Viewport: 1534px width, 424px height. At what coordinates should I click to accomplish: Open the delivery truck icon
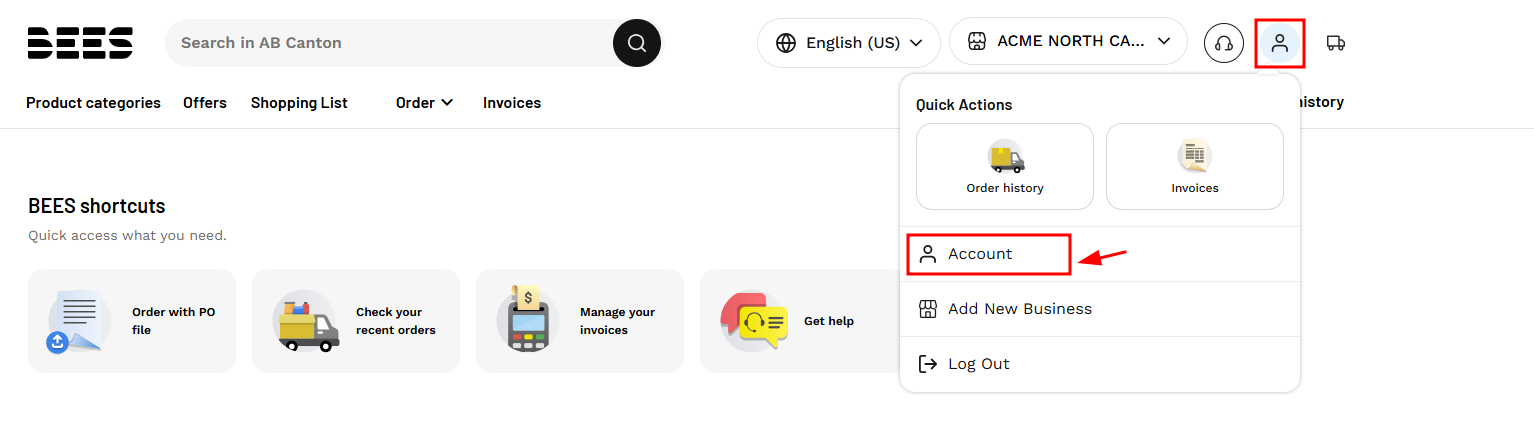pyautogui.click(x=1335, y=43)
